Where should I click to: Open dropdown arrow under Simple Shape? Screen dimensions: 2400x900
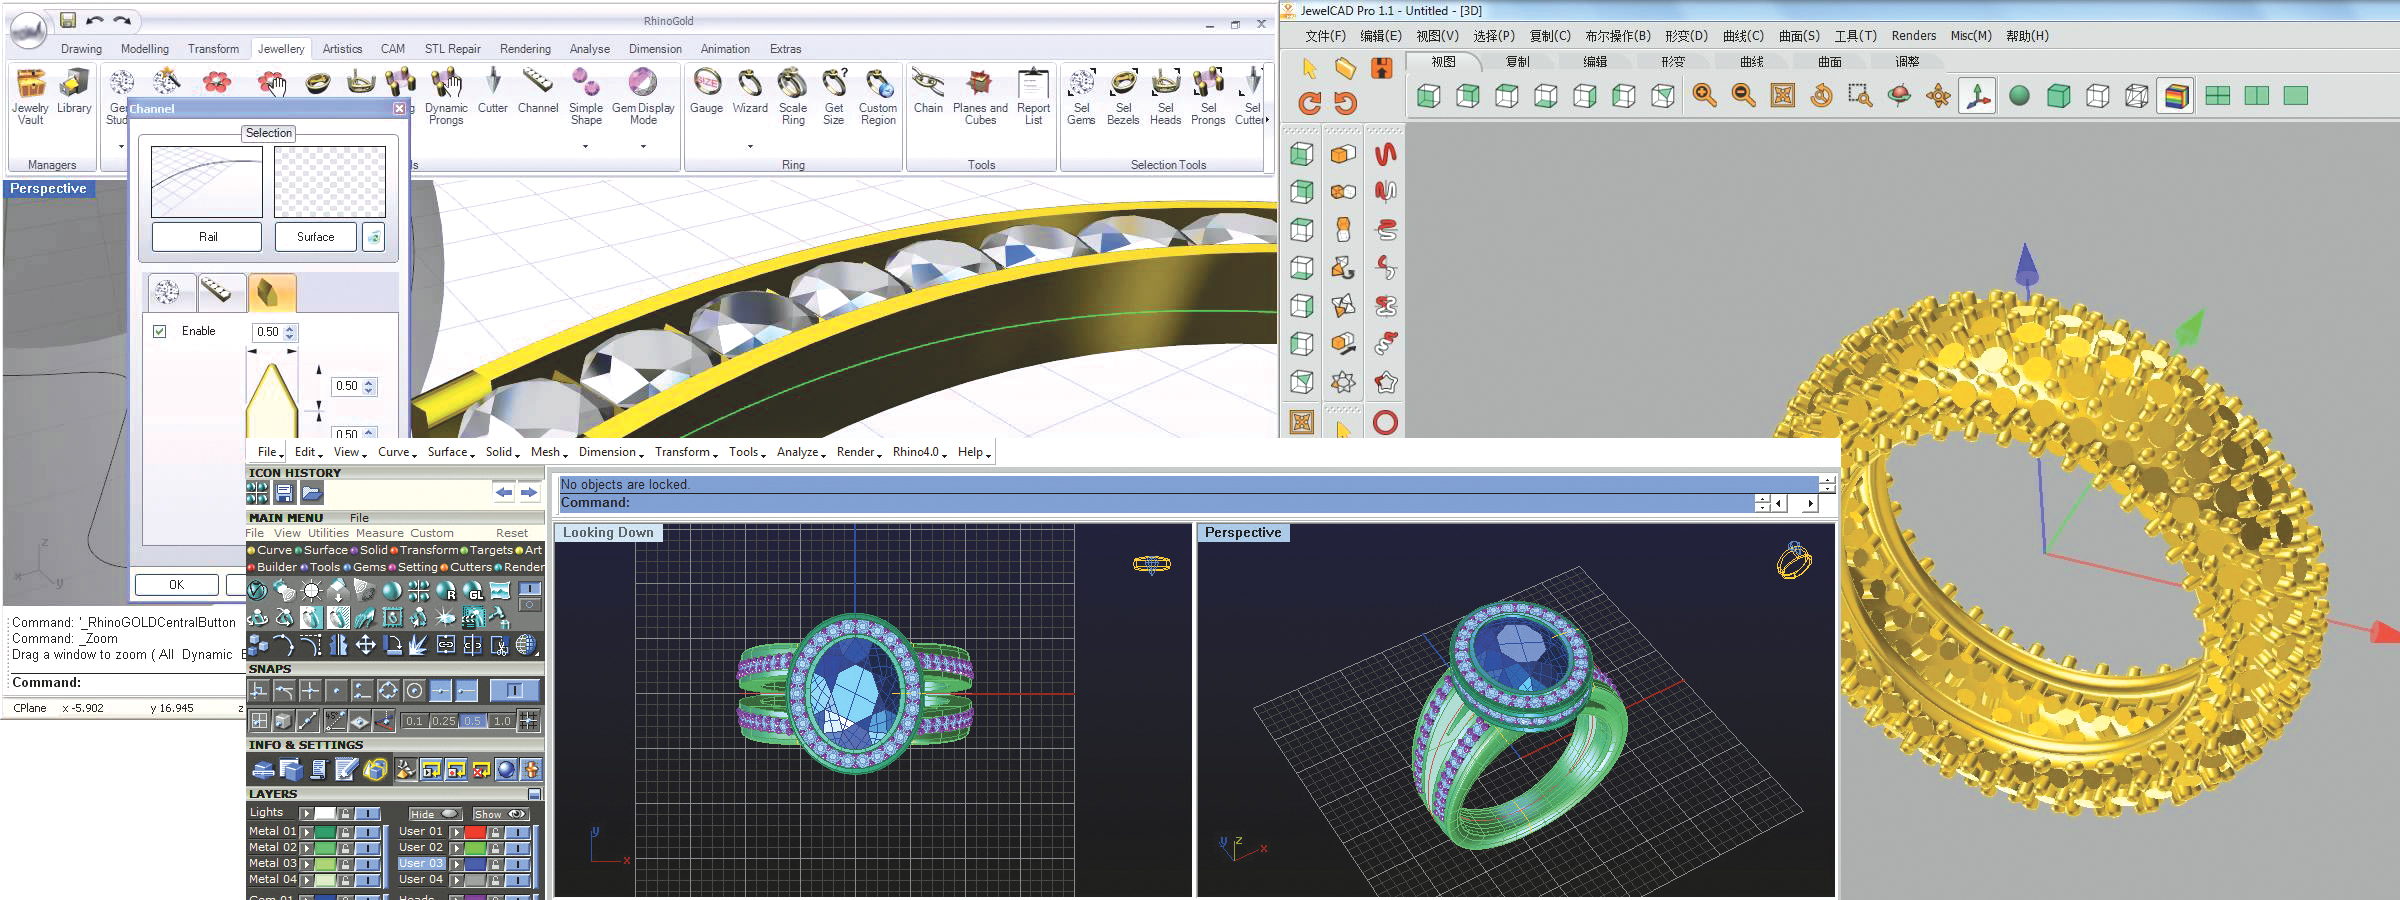586,146
